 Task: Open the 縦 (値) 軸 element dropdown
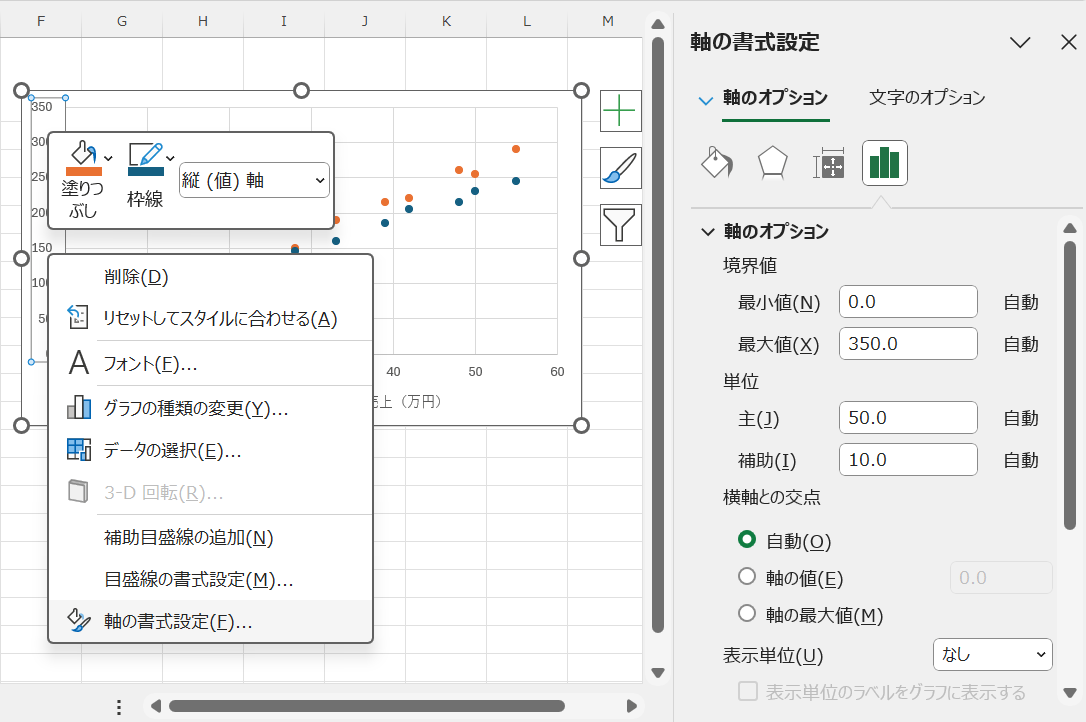tap(254, 180)
